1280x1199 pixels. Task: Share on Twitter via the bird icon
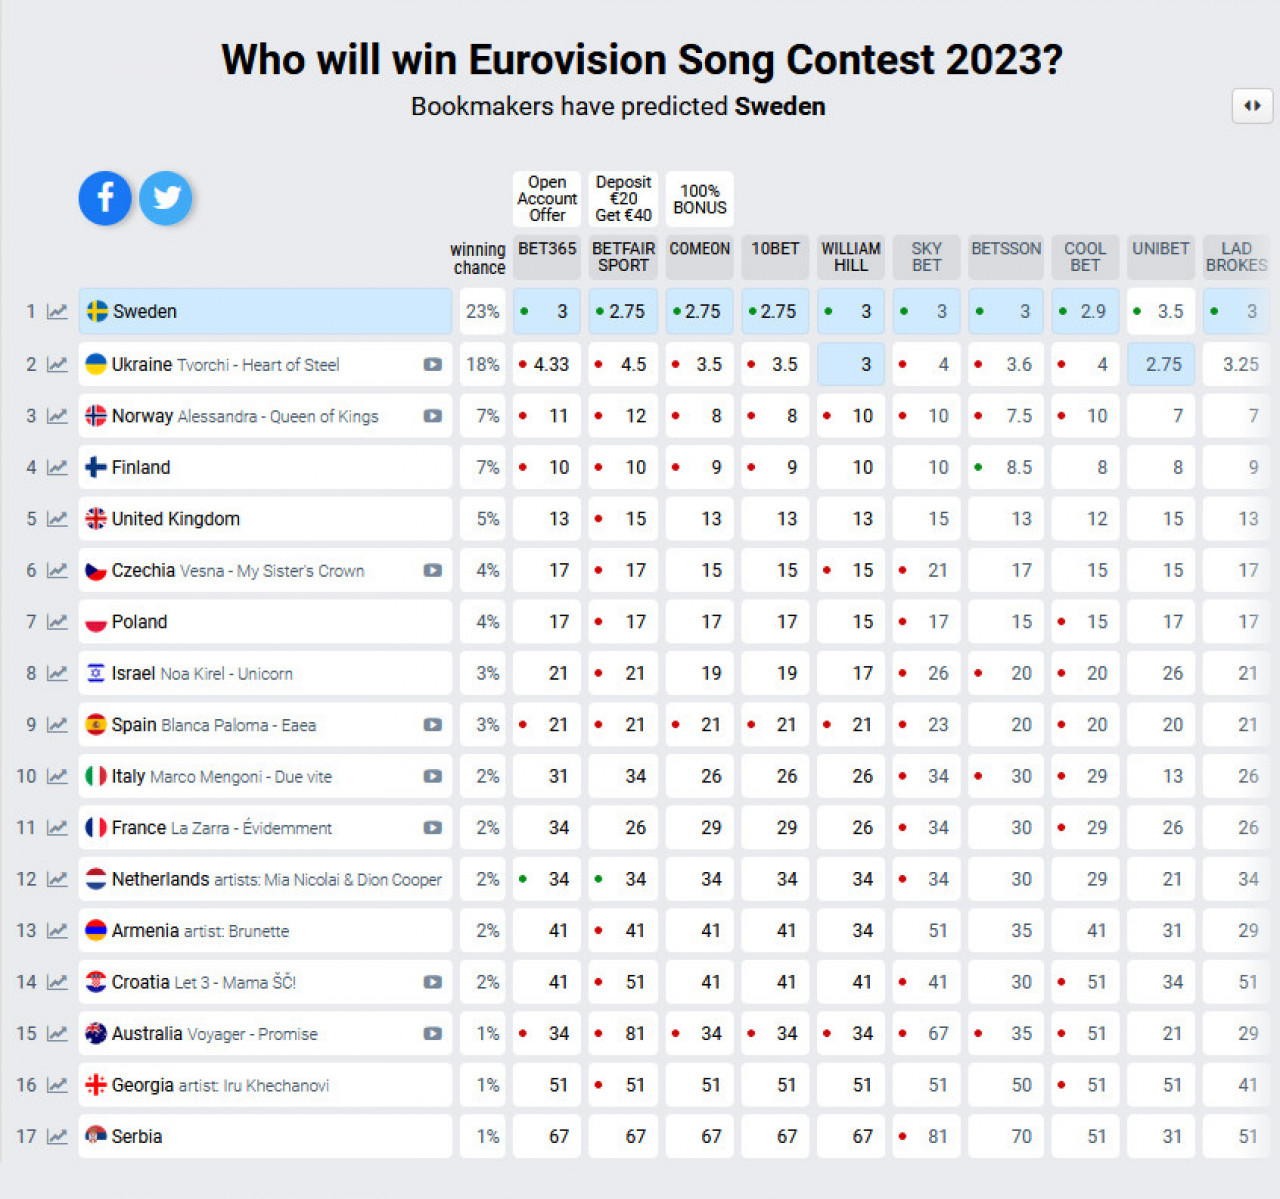[x=166, y=198]
